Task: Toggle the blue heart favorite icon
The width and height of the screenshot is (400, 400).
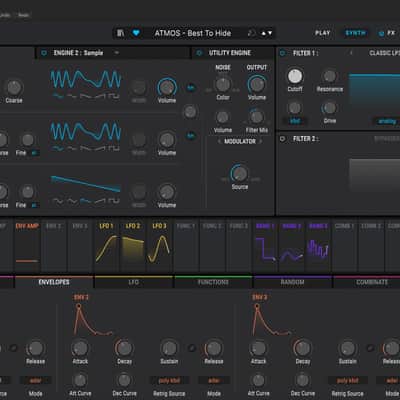Action: [x=136, y=33]
